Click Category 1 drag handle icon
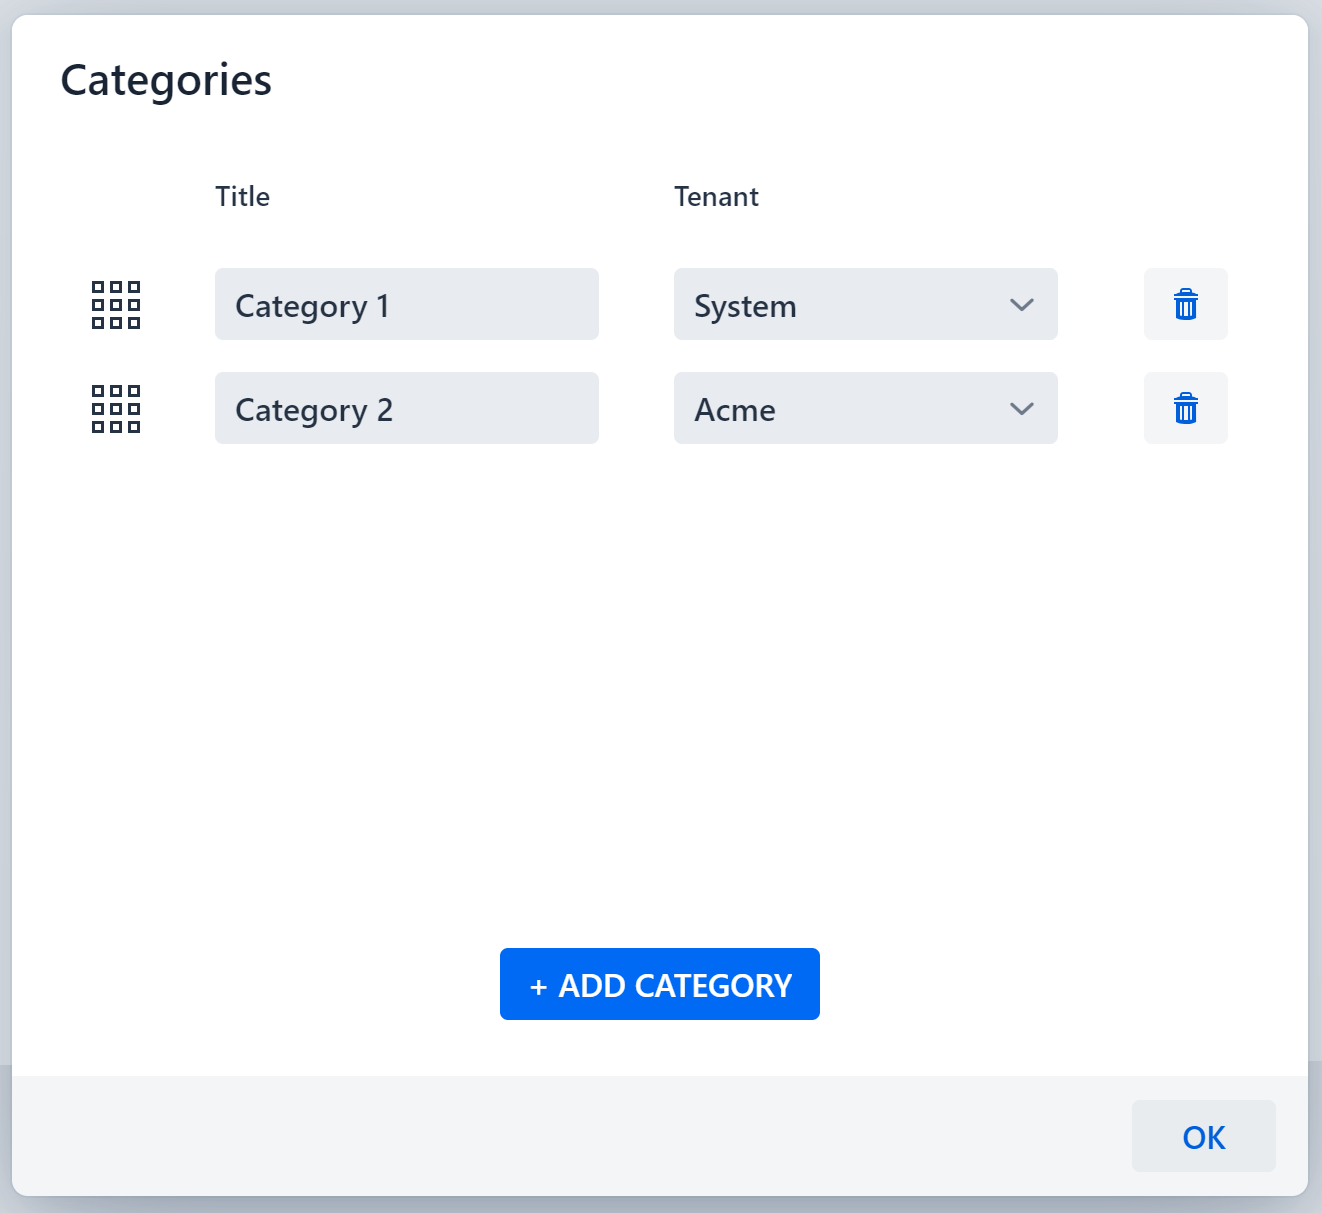The image size is (1322, 1213). click(115, 305)
